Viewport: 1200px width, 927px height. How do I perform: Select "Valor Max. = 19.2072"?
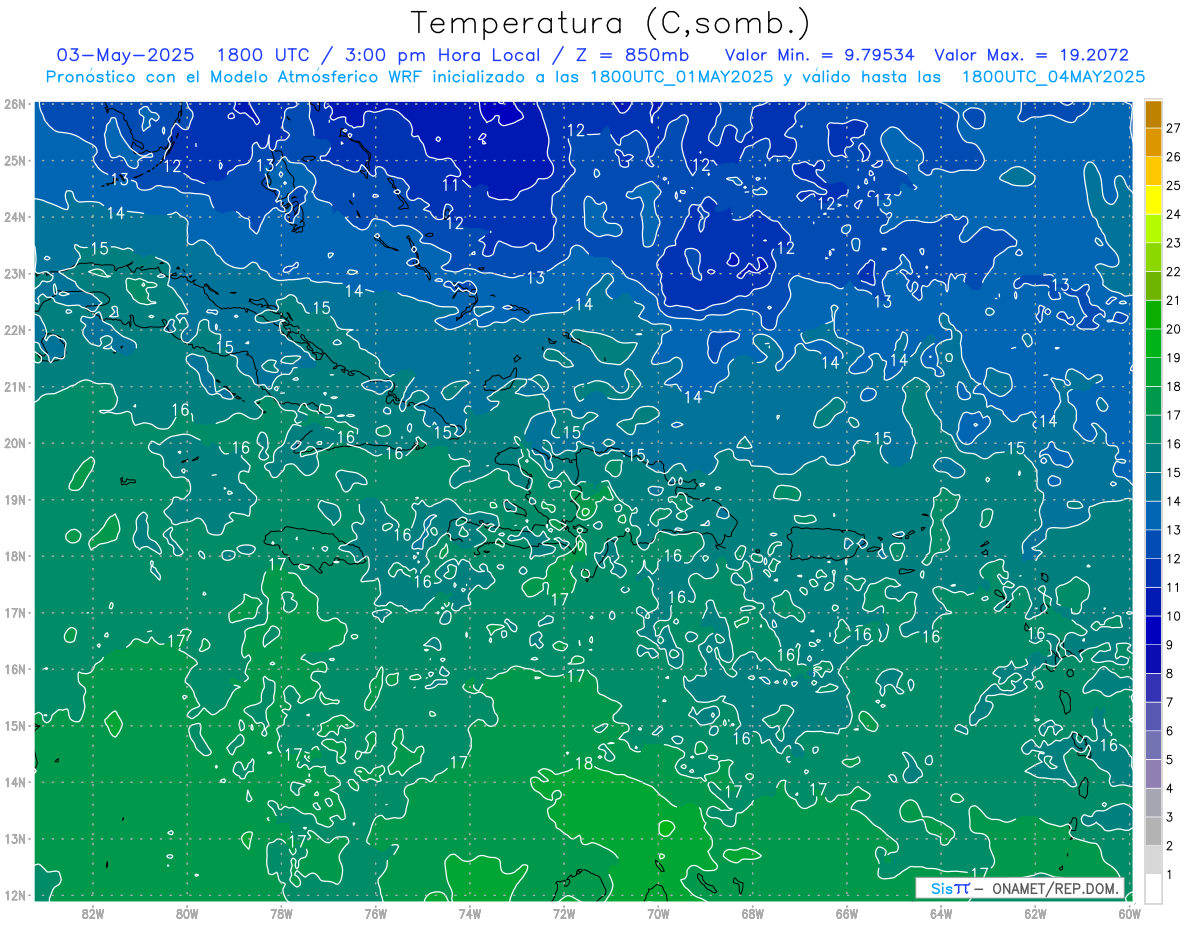pyautogui.click(x=1031, y=55)
